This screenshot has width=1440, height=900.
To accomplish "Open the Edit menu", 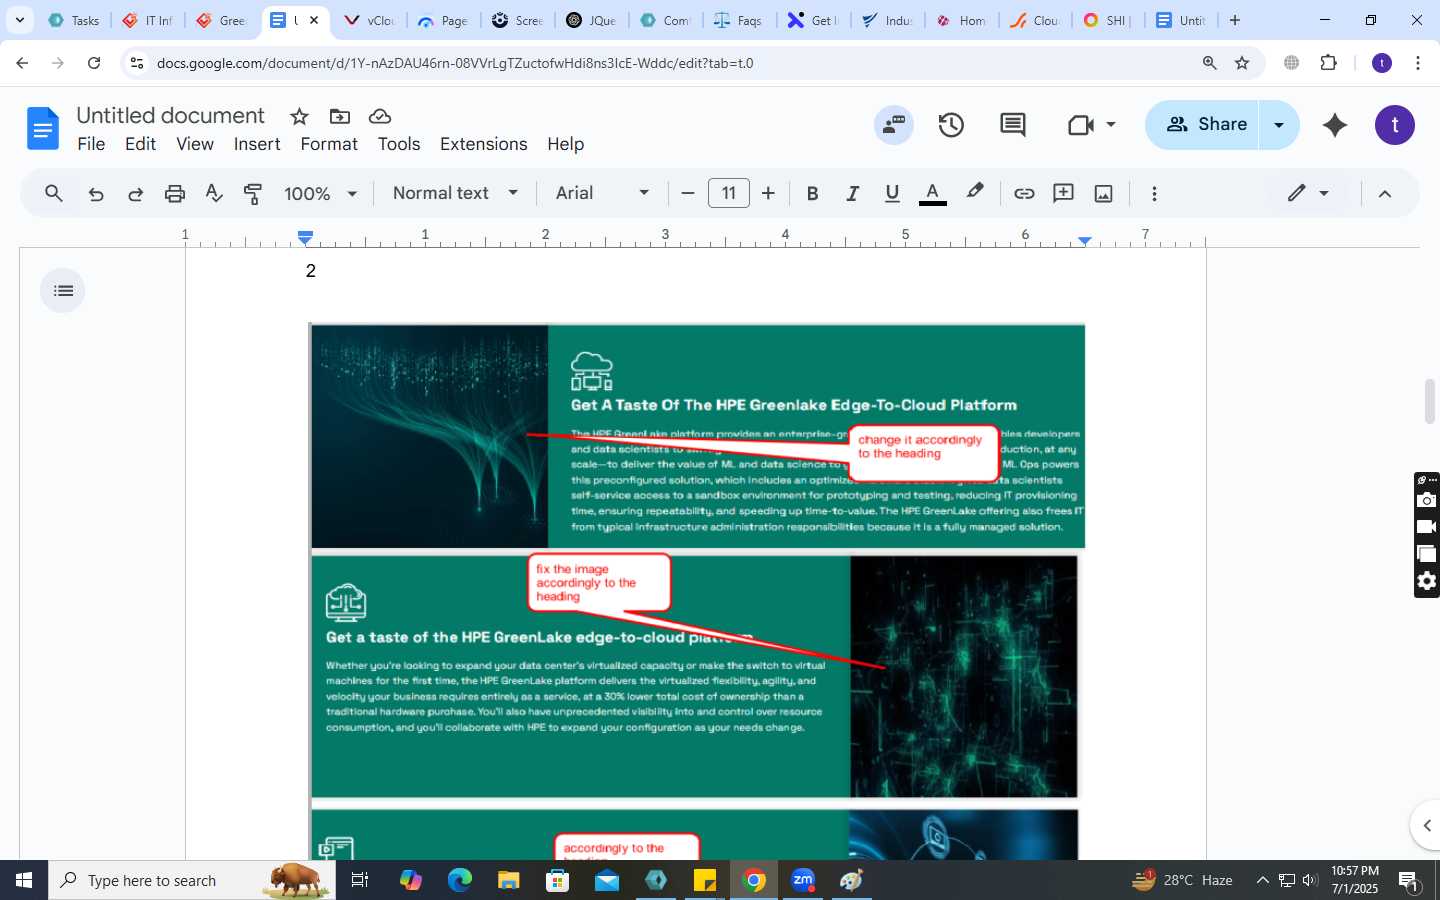I will tap(140, 144).
